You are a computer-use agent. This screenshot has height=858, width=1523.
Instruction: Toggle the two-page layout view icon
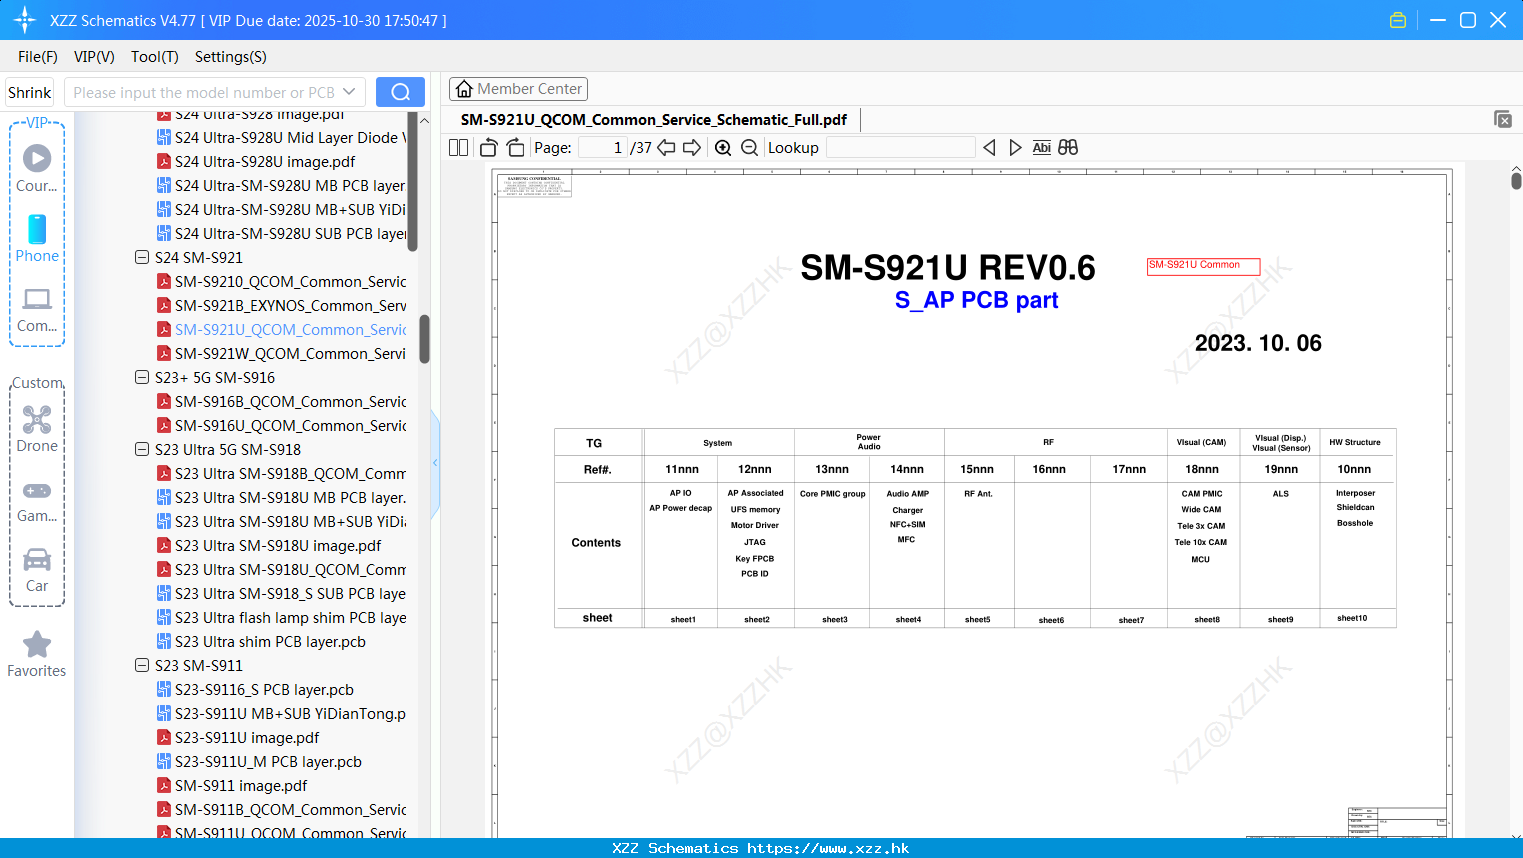coord(458,148)
